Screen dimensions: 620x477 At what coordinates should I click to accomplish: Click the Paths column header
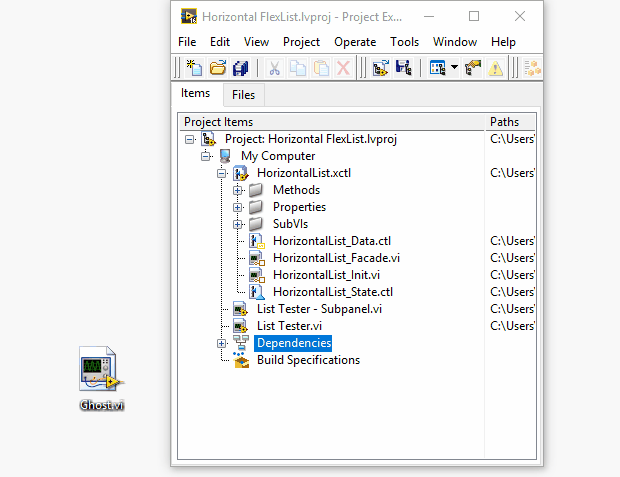tap(510, 122)
